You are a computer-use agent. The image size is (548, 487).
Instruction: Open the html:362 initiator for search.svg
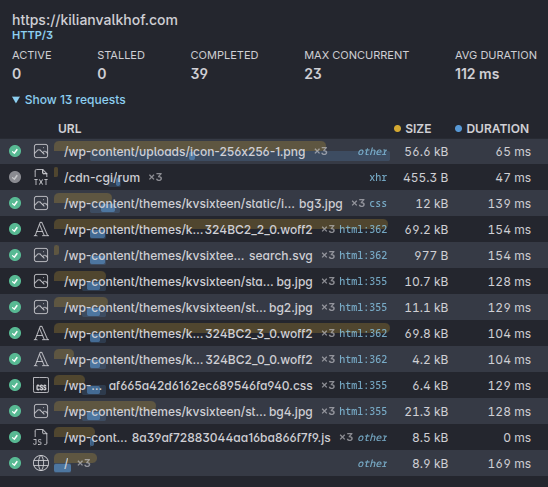363,255
